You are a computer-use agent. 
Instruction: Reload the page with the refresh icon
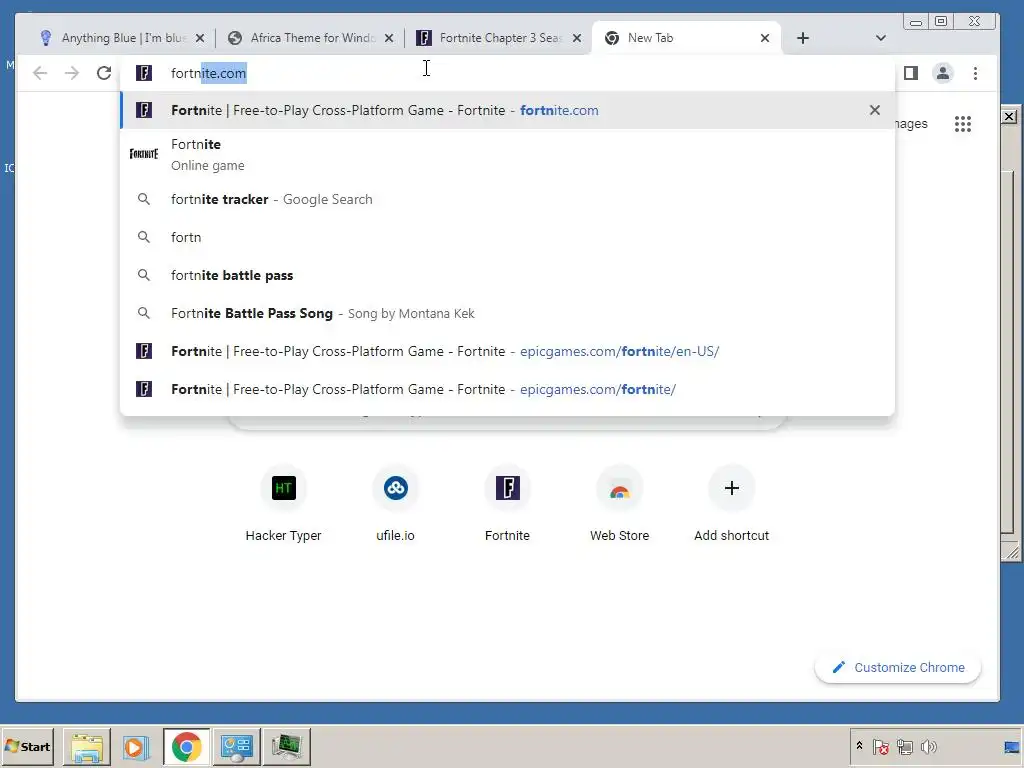(104, 73)
